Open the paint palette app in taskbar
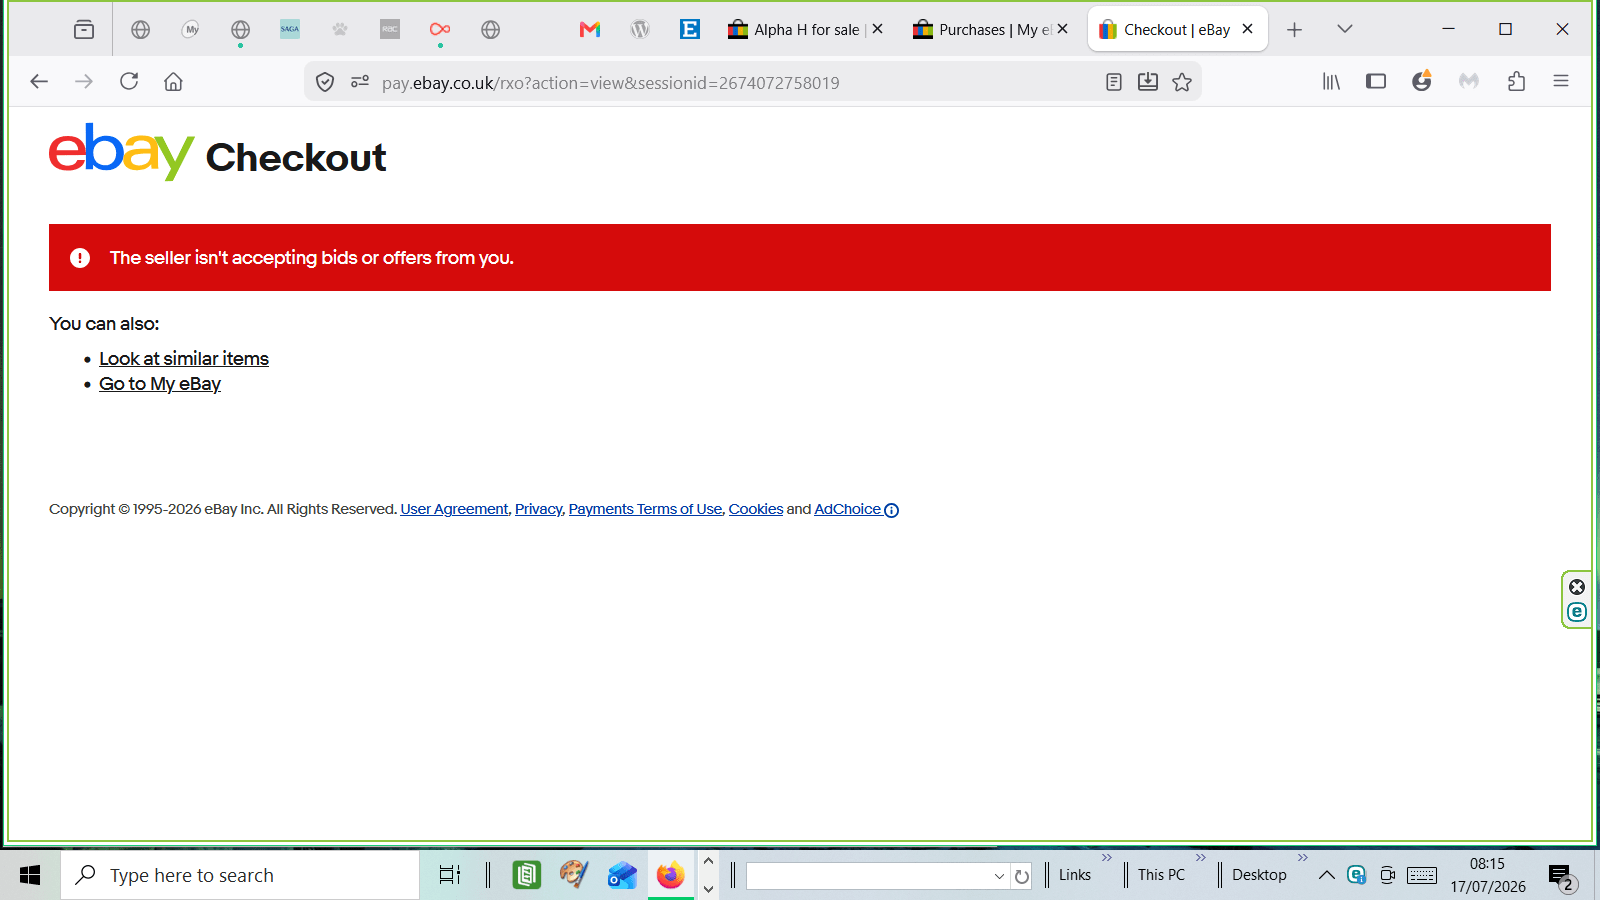The width and height of the screenshot is (1600, 900). 574,875
